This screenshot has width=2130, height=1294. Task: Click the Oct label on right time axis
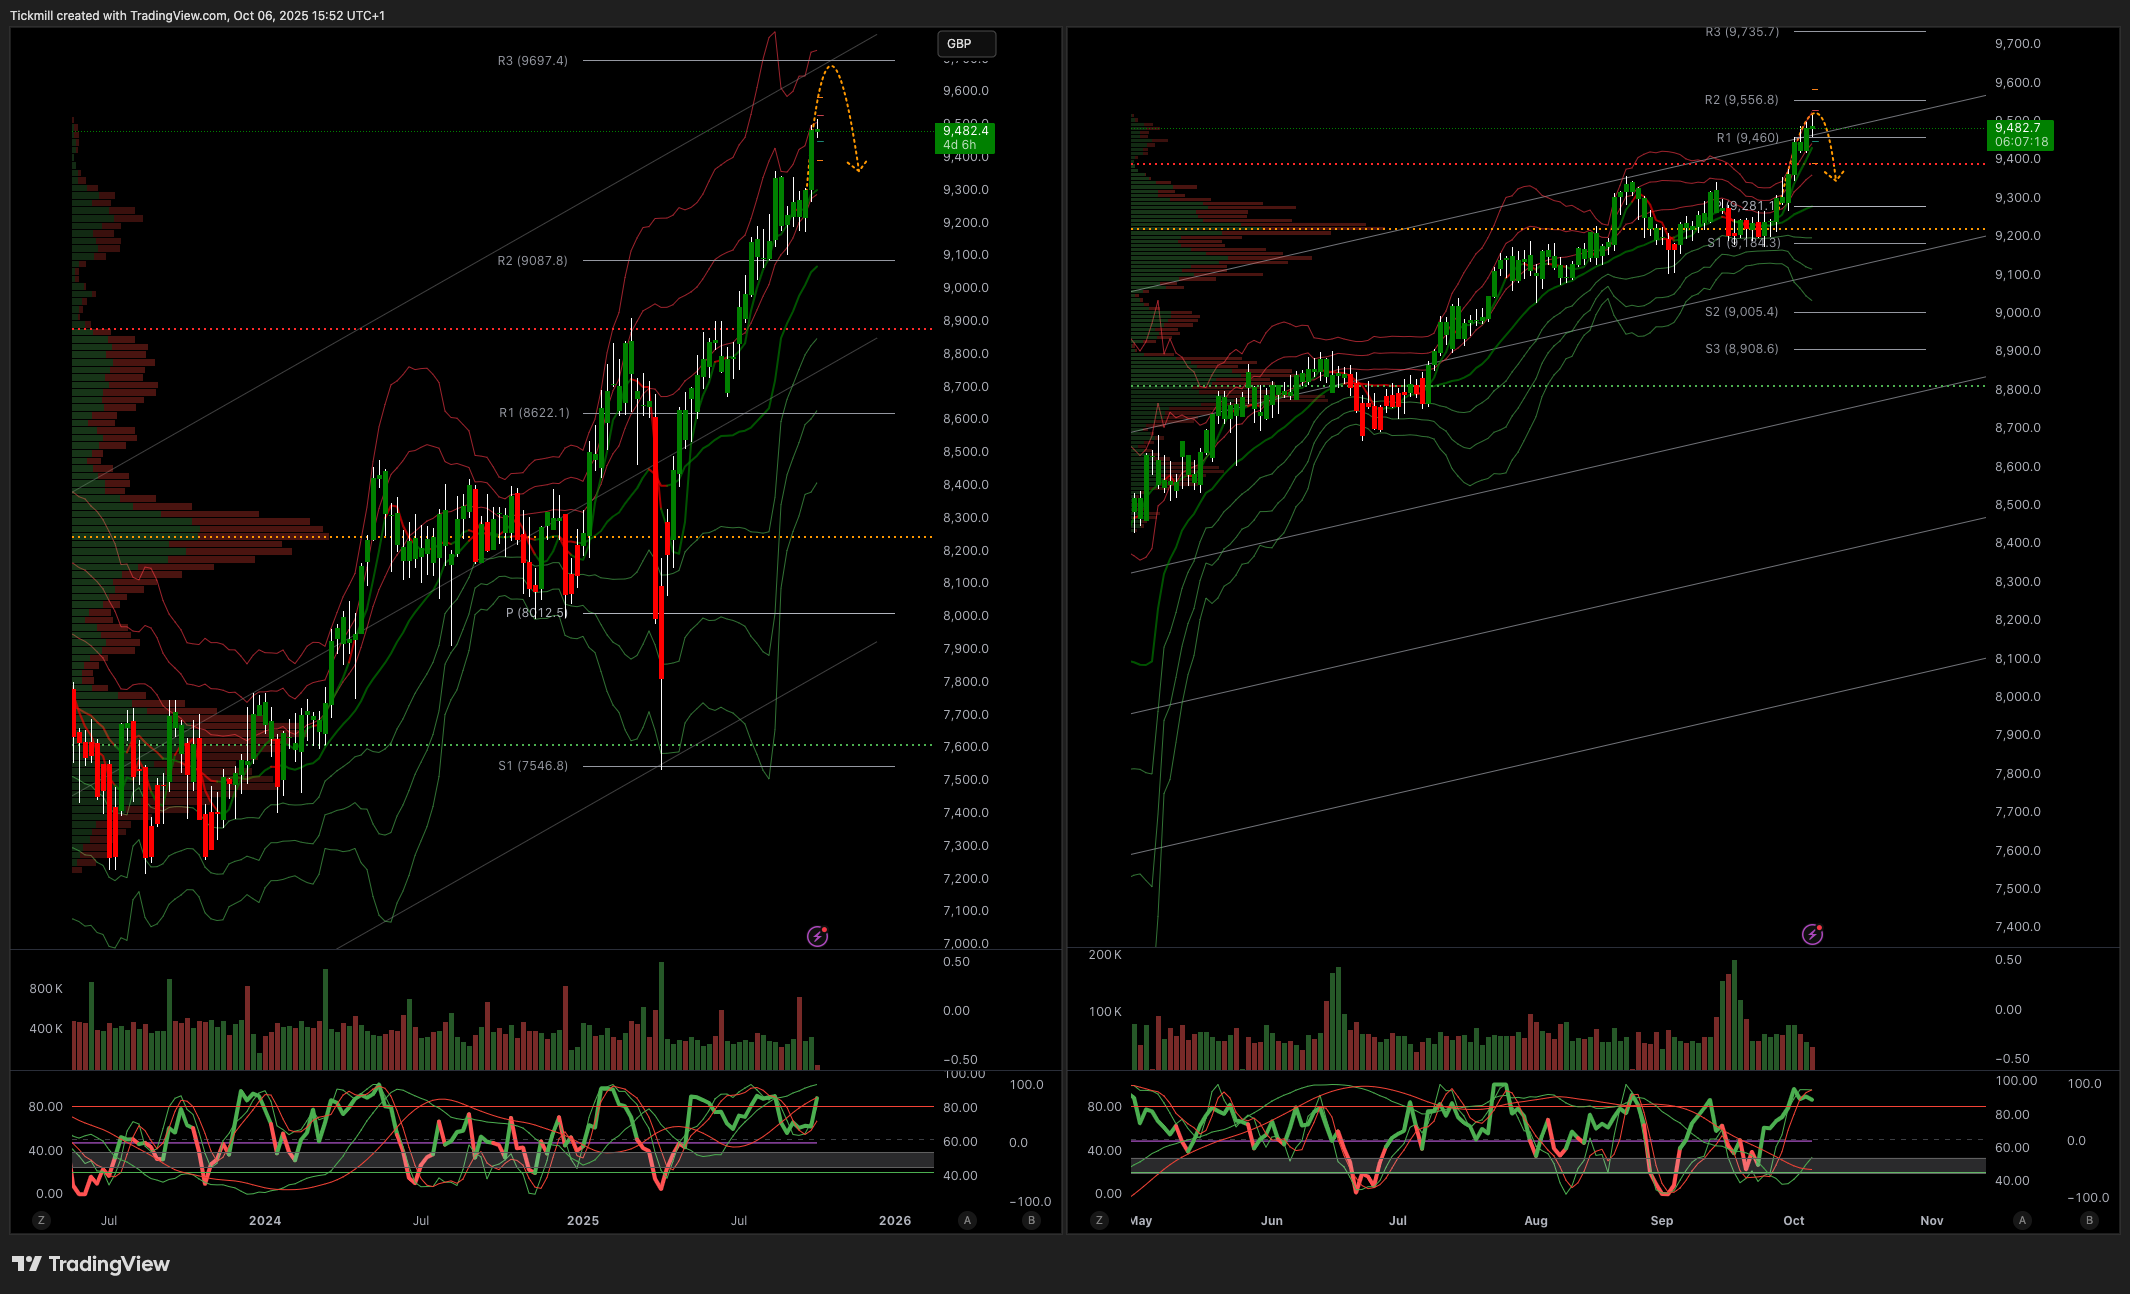[x=1793, y=1220]
